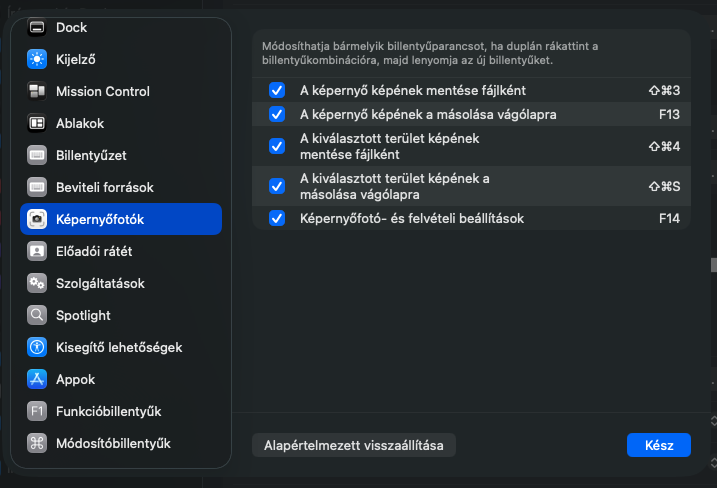This screenshot has height=488, width=717.
Task: Select Beviteli források in the sidebar
Action: pyautogui.click(x=104, y=187)
